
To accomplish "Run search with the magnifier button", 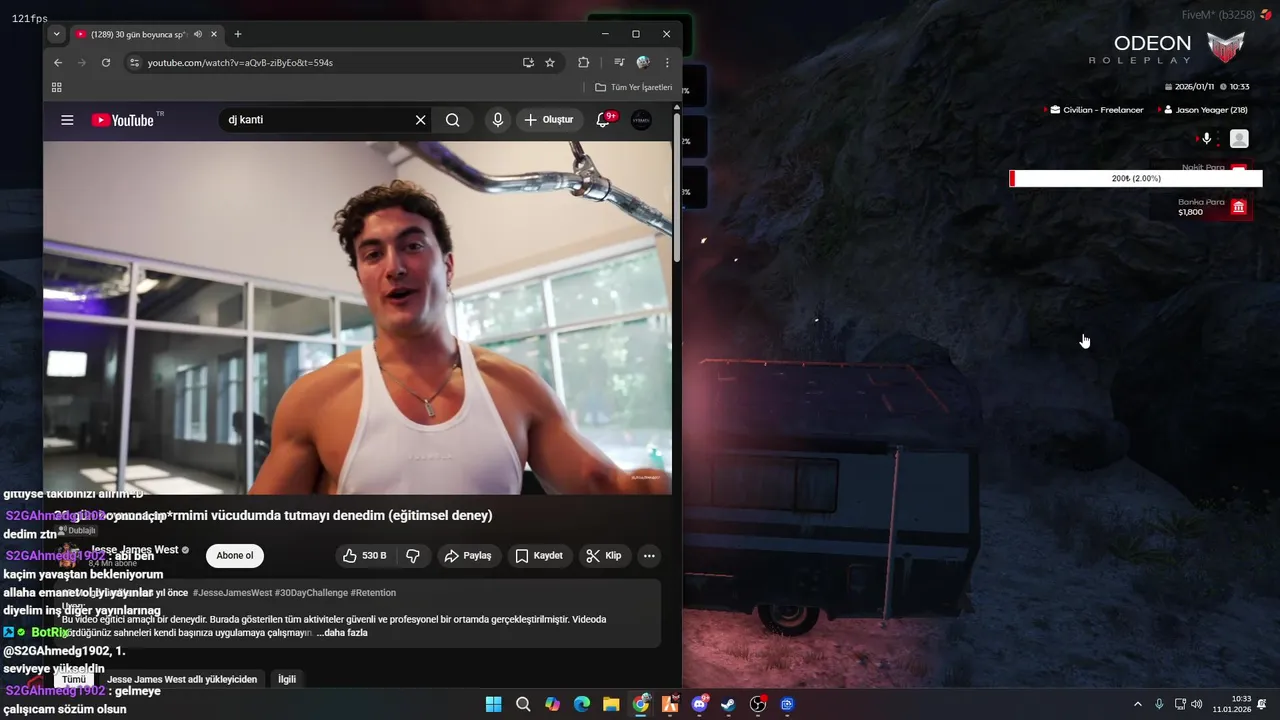I will tap(453, 120).
